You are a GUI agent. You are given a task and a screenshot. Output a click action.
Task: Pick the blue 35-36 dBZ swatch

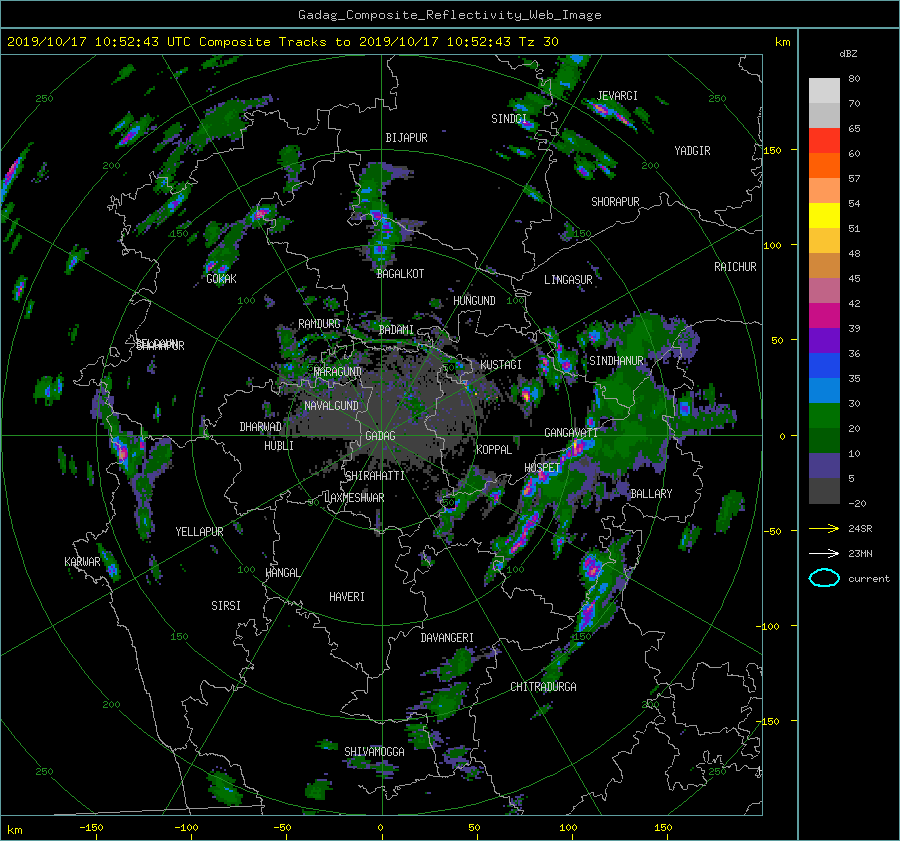click(824, 366)
